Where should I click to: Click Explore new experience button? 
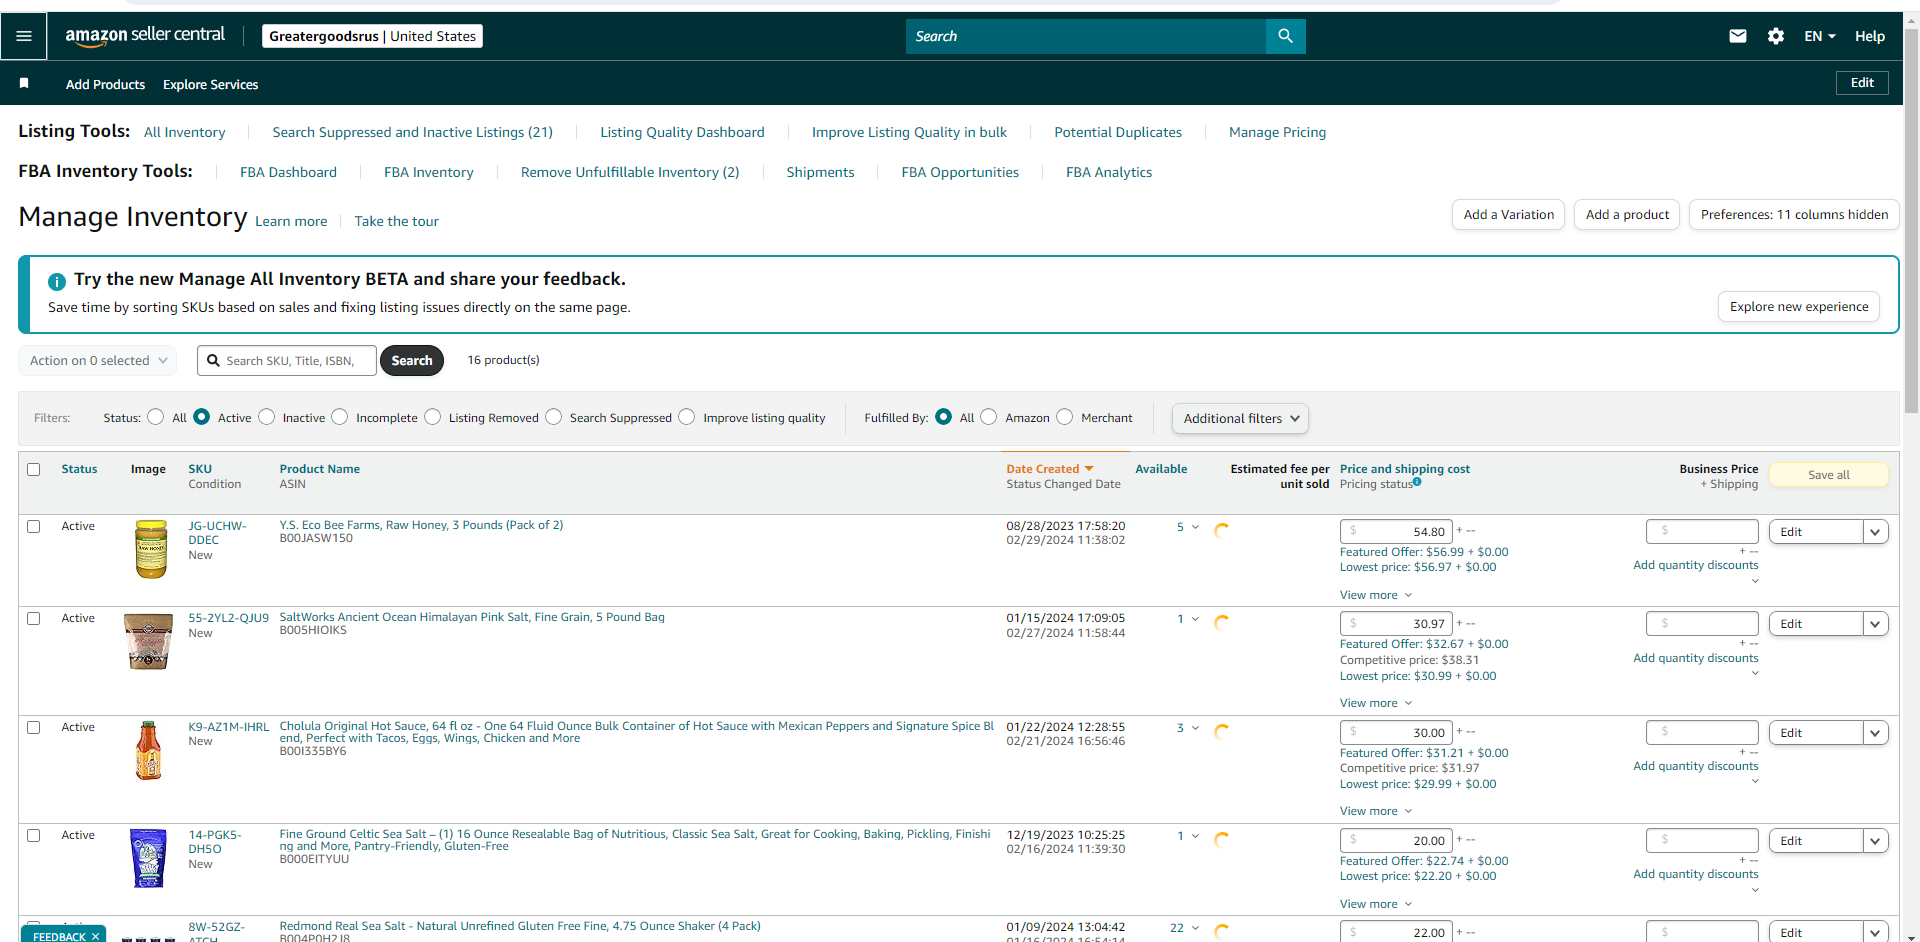click(1799, 307)
